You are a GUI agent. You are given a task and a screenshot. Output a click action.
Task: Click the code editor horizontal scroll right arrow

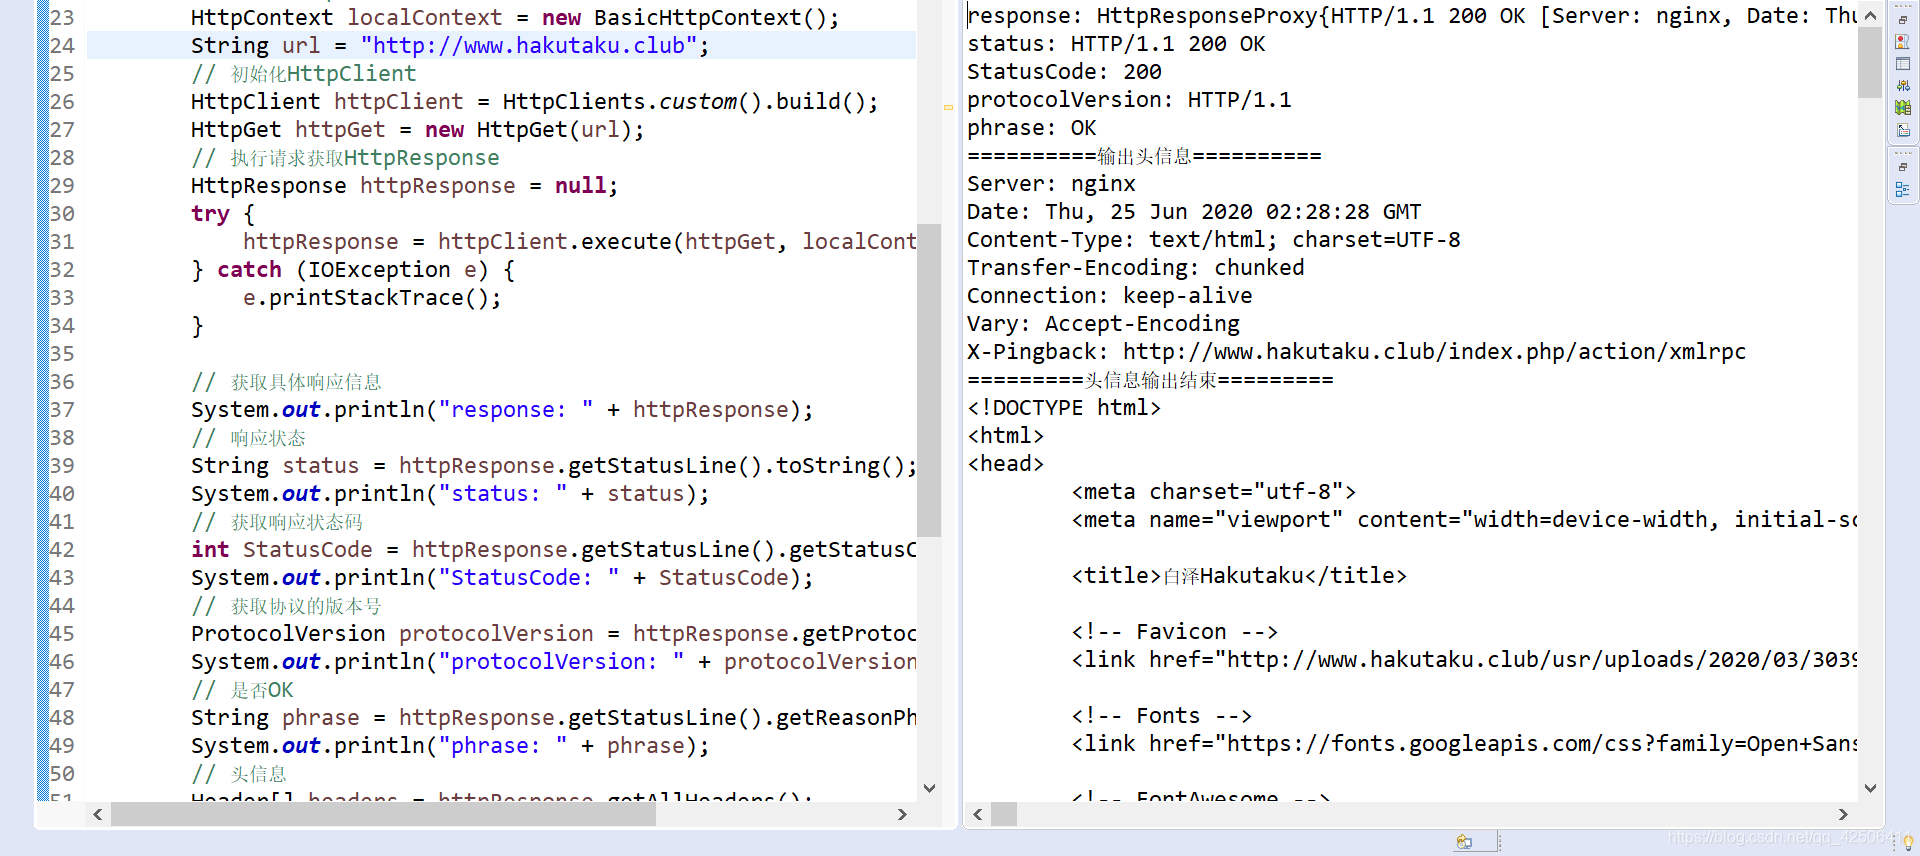(902, 814)
